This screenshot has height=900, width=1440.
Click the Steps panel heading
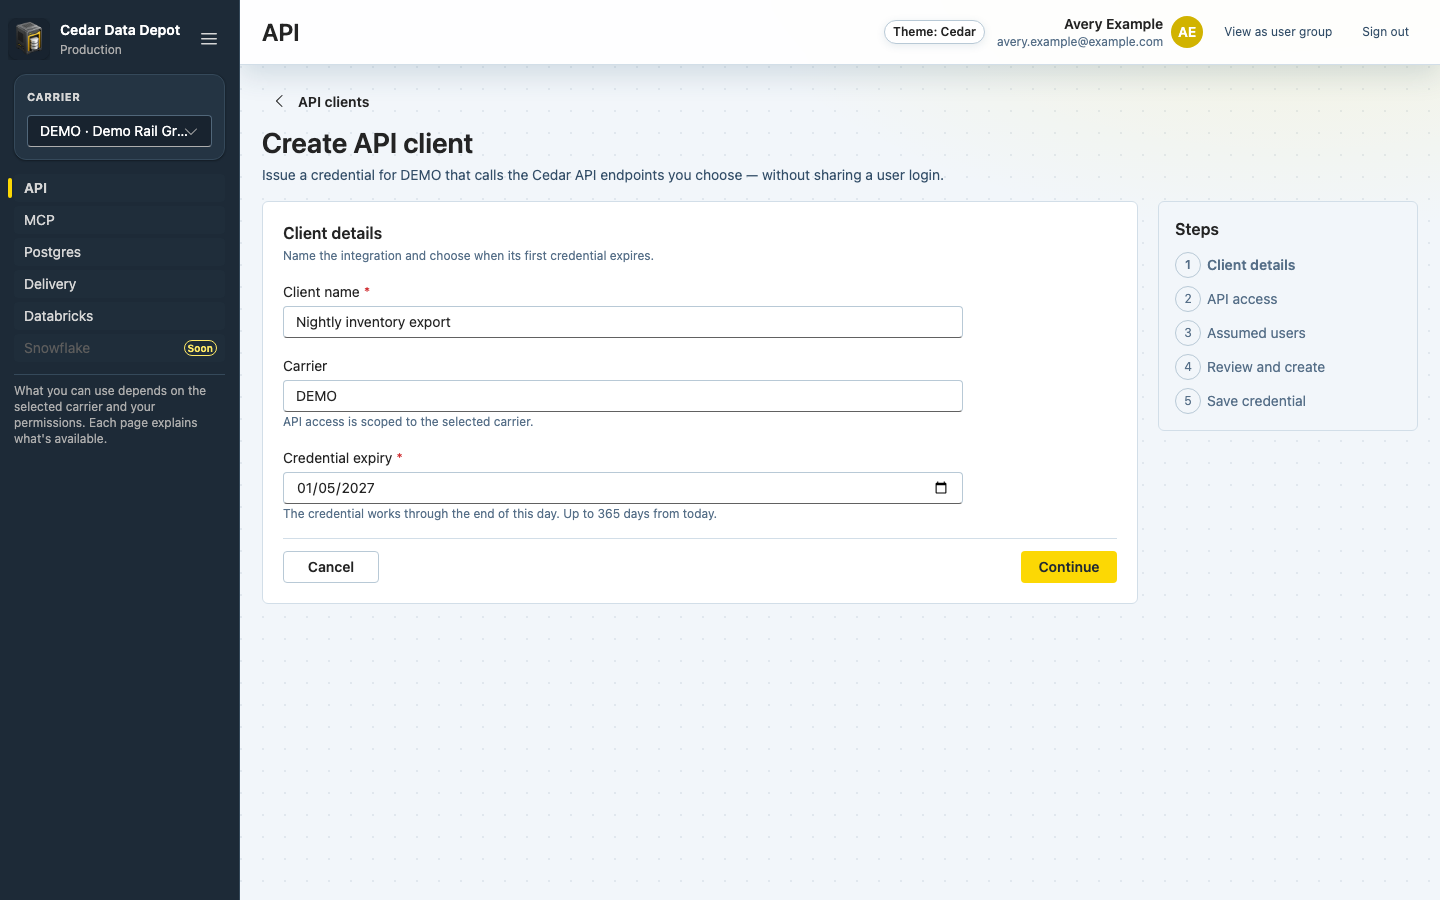(1197, 229)
